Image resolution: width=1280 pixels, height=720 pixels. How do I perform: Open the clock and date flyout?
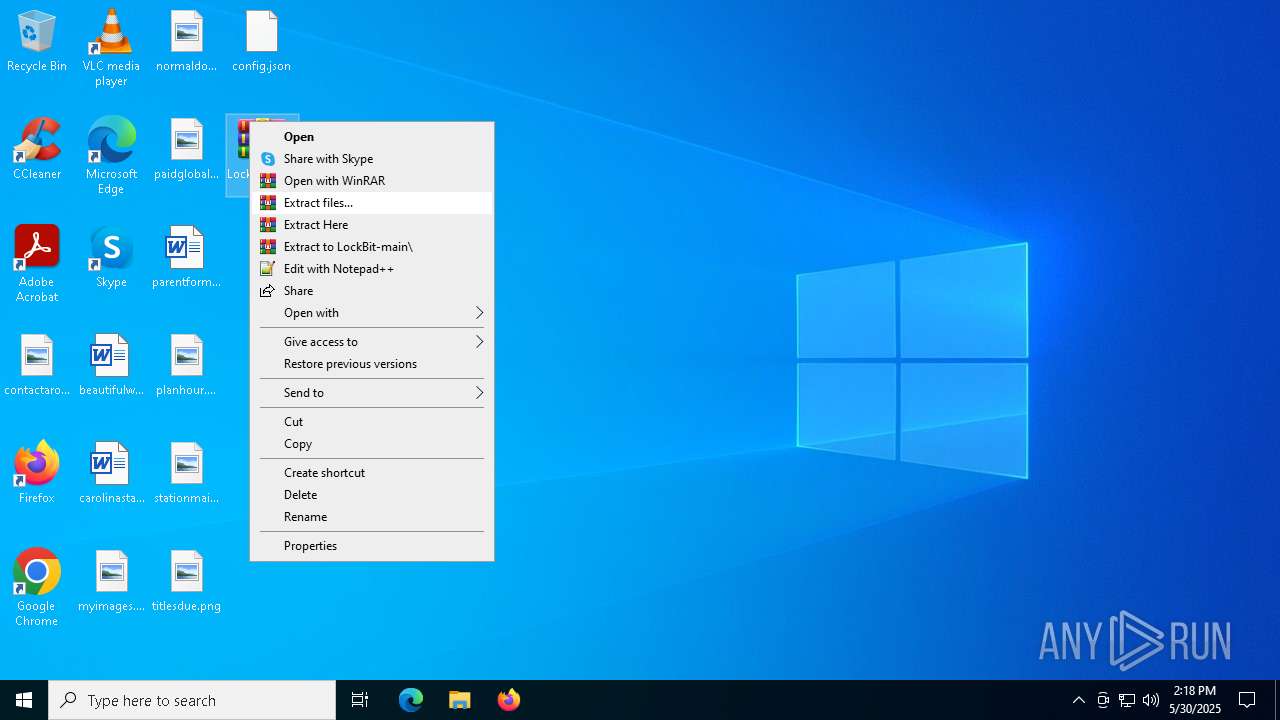coord(1195,700)
